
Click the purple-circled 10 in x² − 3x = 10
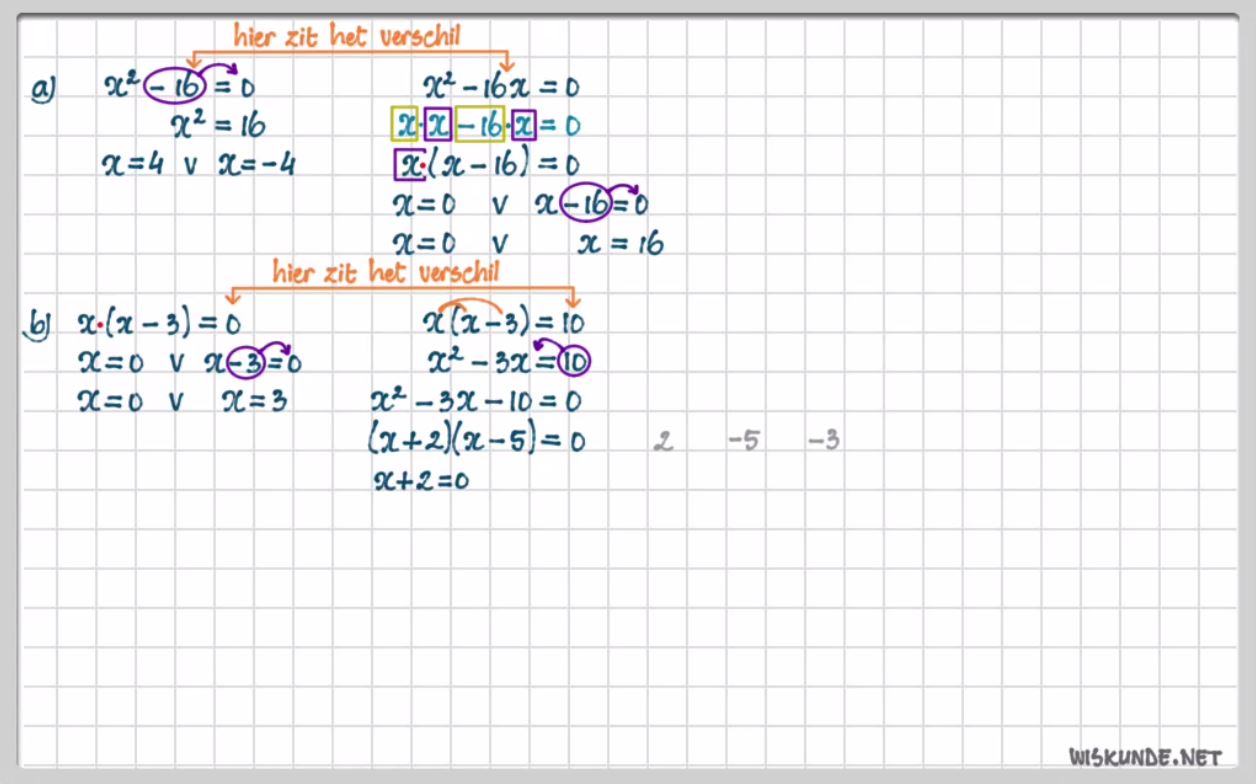pos(573,361)
